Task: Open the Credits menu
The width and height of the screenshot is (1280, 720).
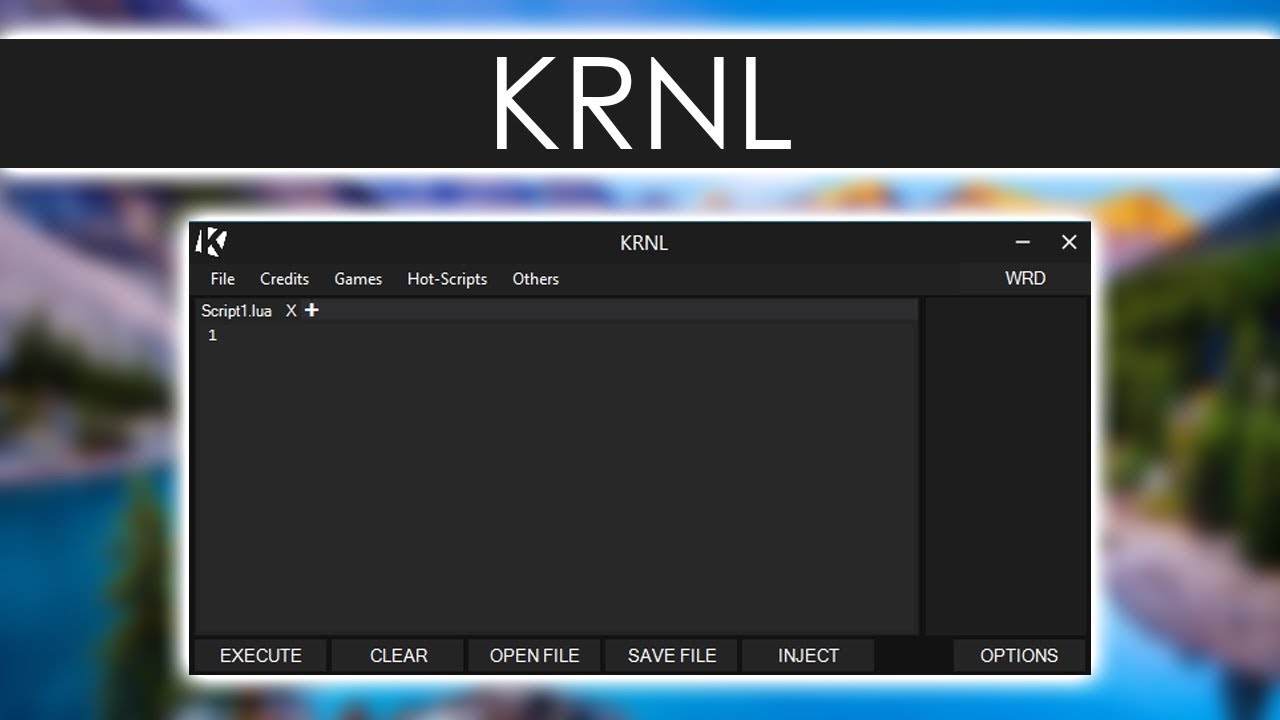Action: (x=284, y=279)
